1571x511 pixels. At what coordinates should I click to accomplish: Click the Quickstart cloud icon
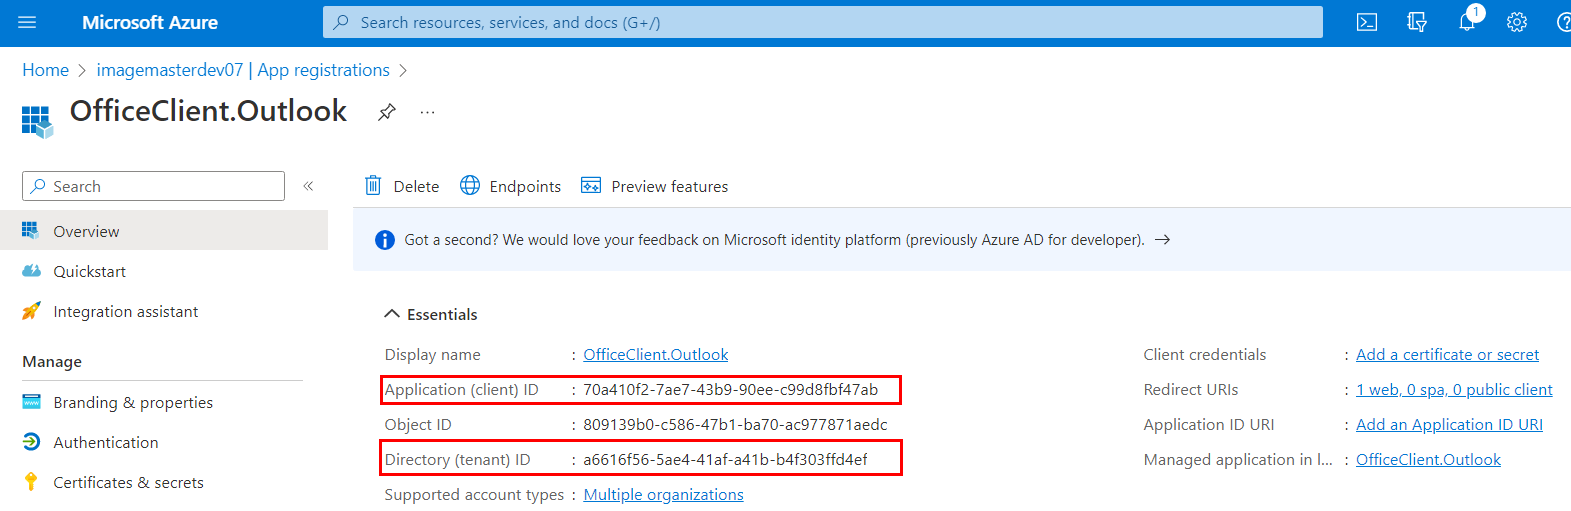31,271
